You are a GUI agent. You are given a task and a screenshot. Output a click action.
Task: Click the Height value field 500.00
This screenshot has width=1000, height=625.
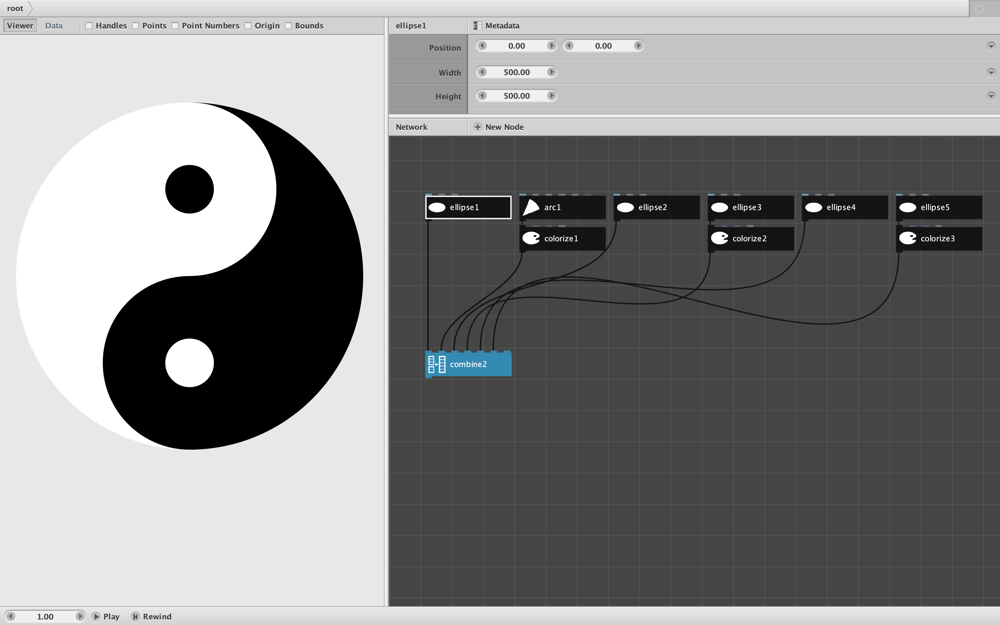pos(517,96)
